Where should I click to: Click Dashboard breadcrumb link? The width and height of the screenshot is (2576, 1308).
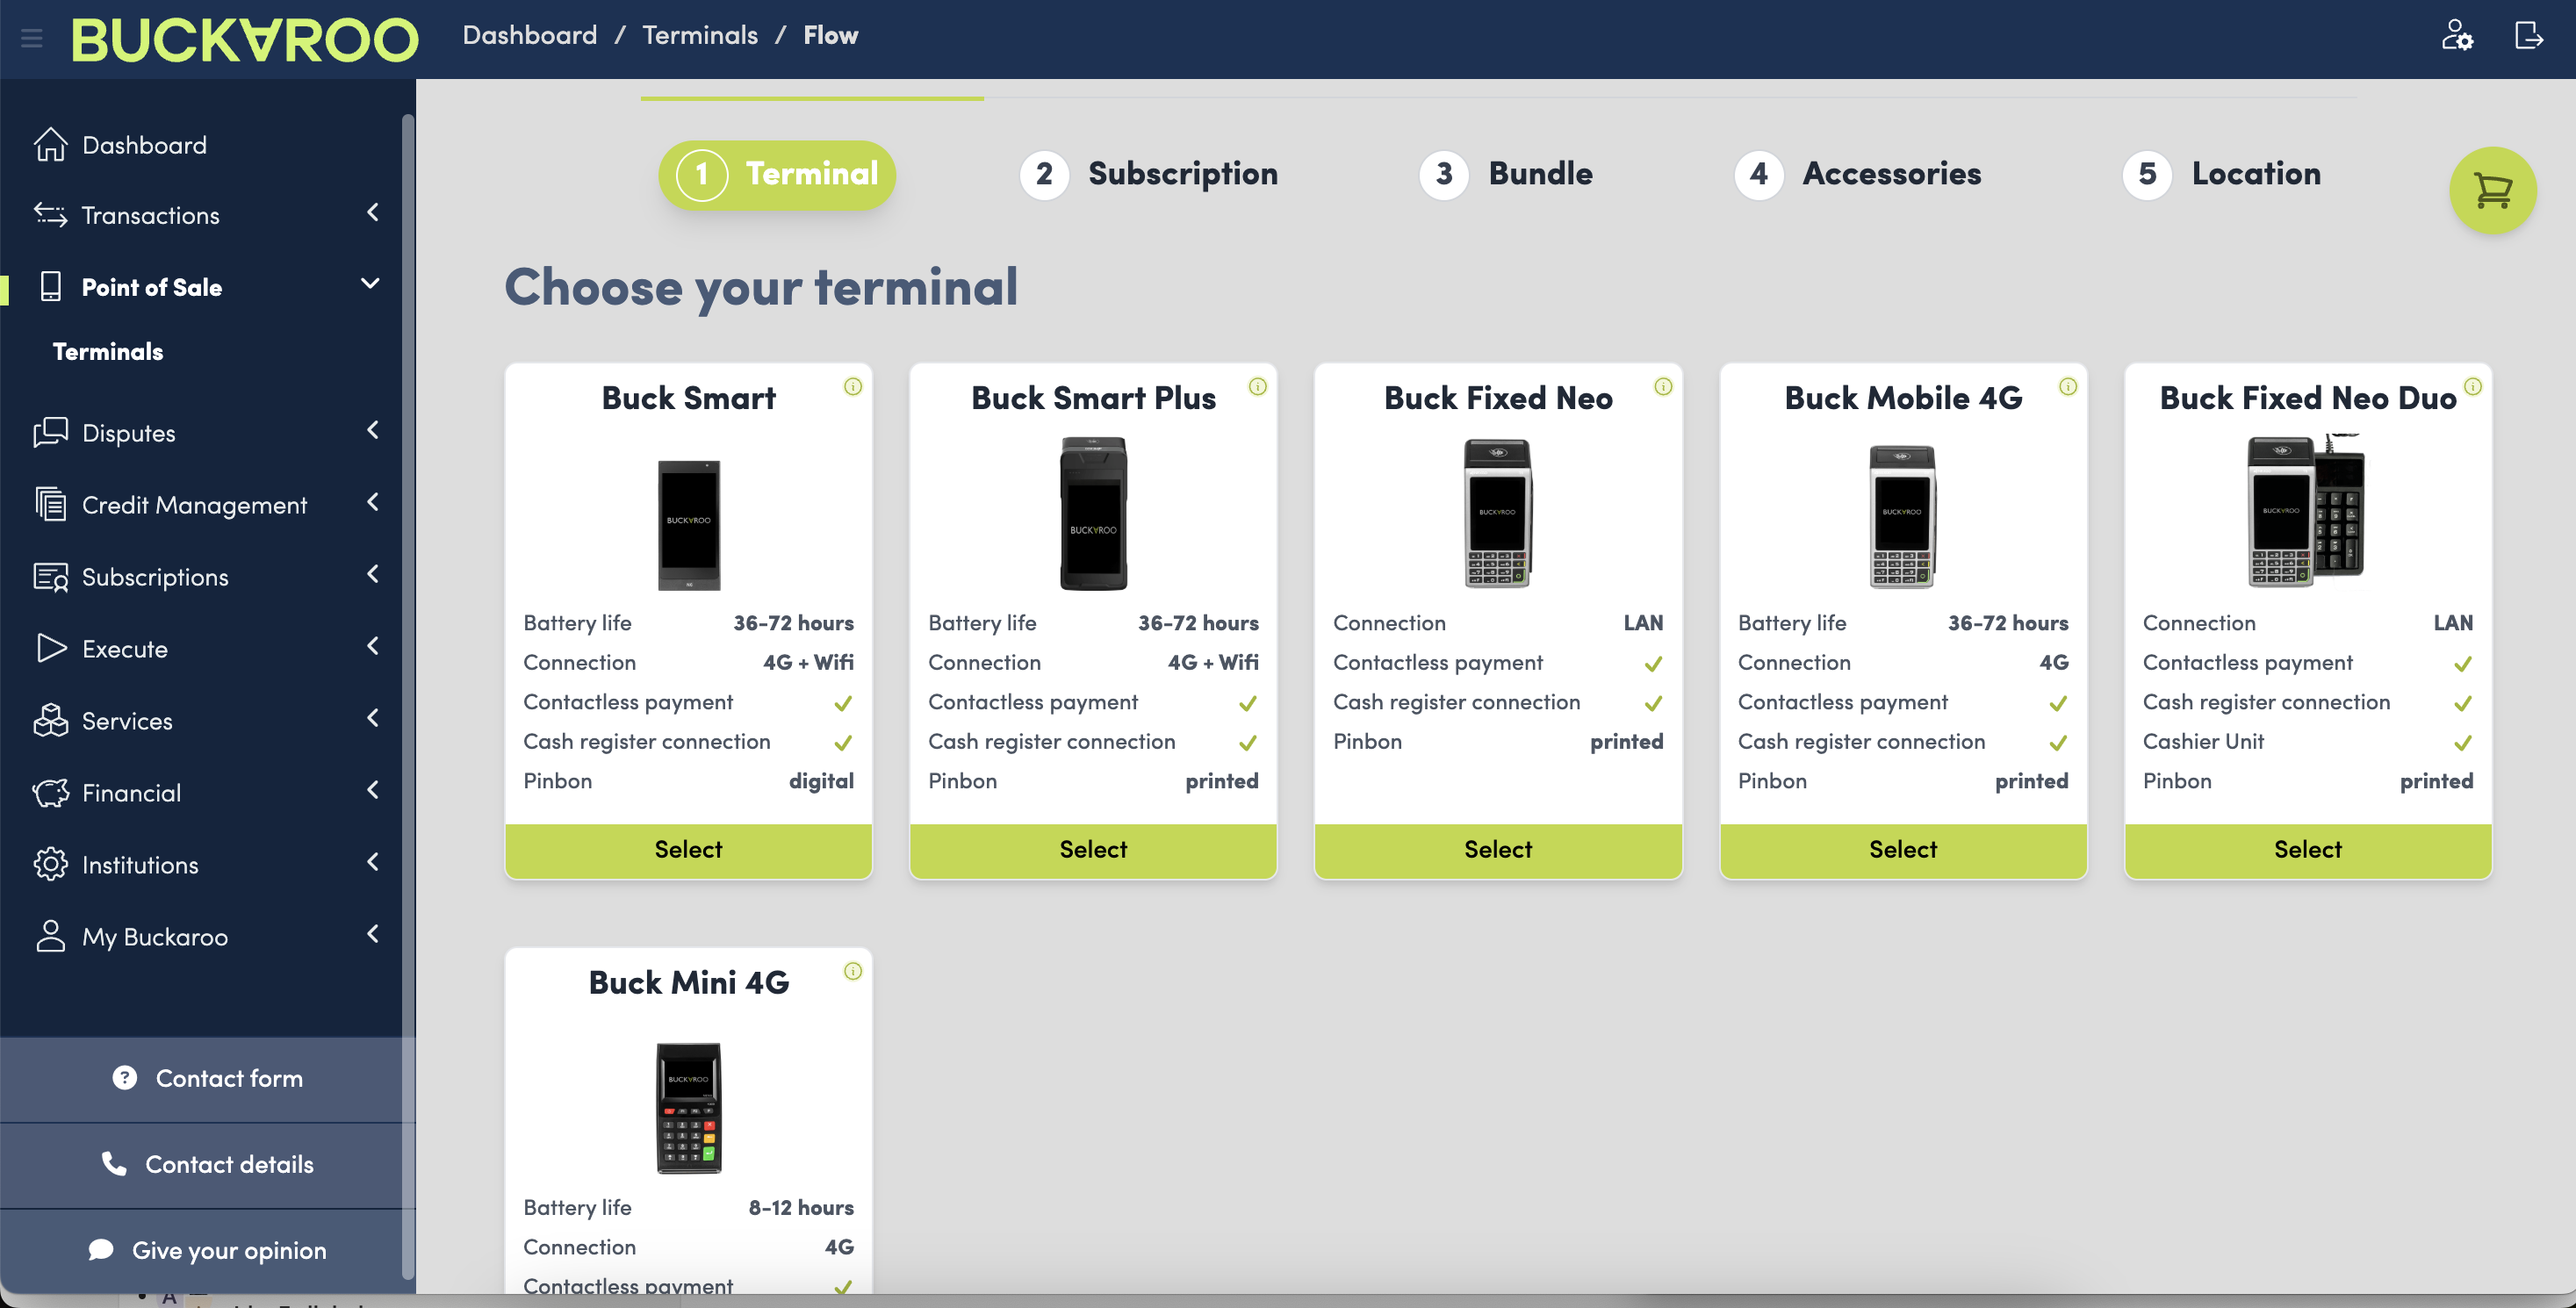point(529,36)
